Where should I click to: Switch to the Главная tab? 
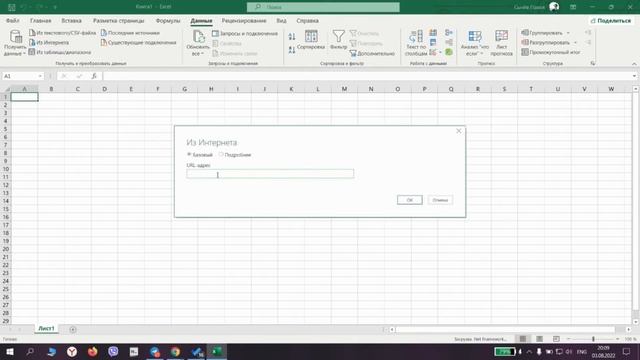pyautogui.click(x=40, y=20)
